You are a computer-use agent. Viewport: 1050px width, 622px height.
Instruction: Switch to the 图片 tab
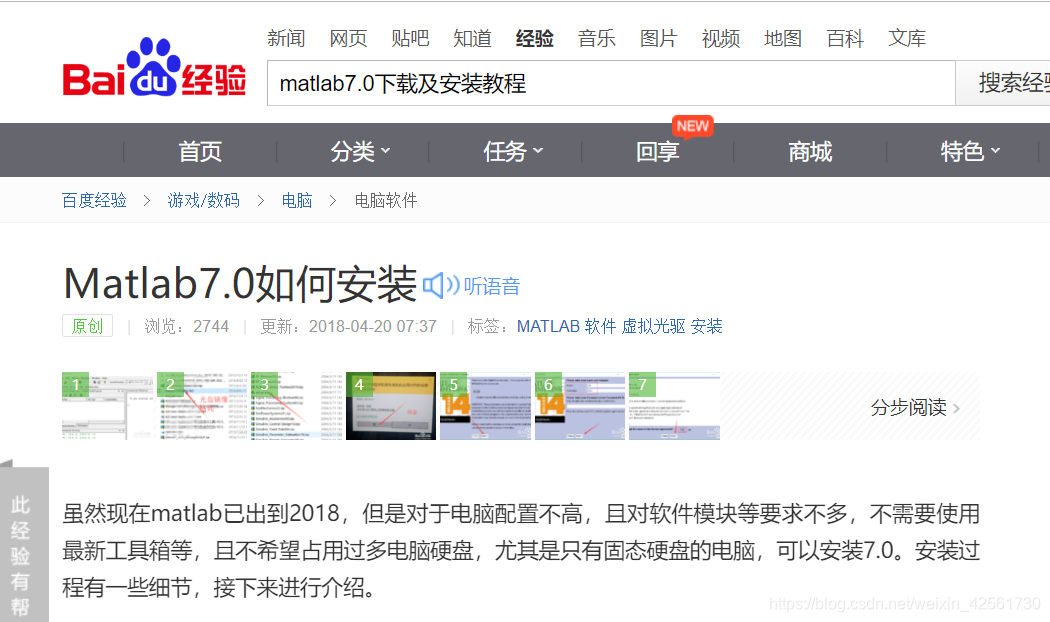click(659, 38)
